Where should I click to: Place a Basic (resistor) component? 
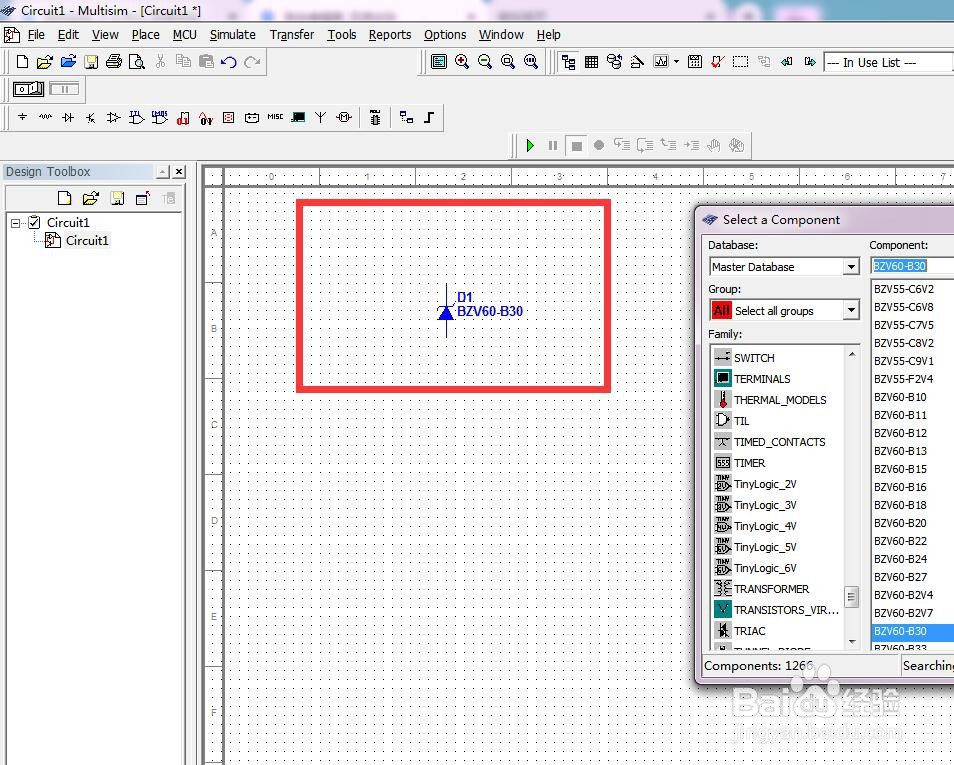click(45, 117)
